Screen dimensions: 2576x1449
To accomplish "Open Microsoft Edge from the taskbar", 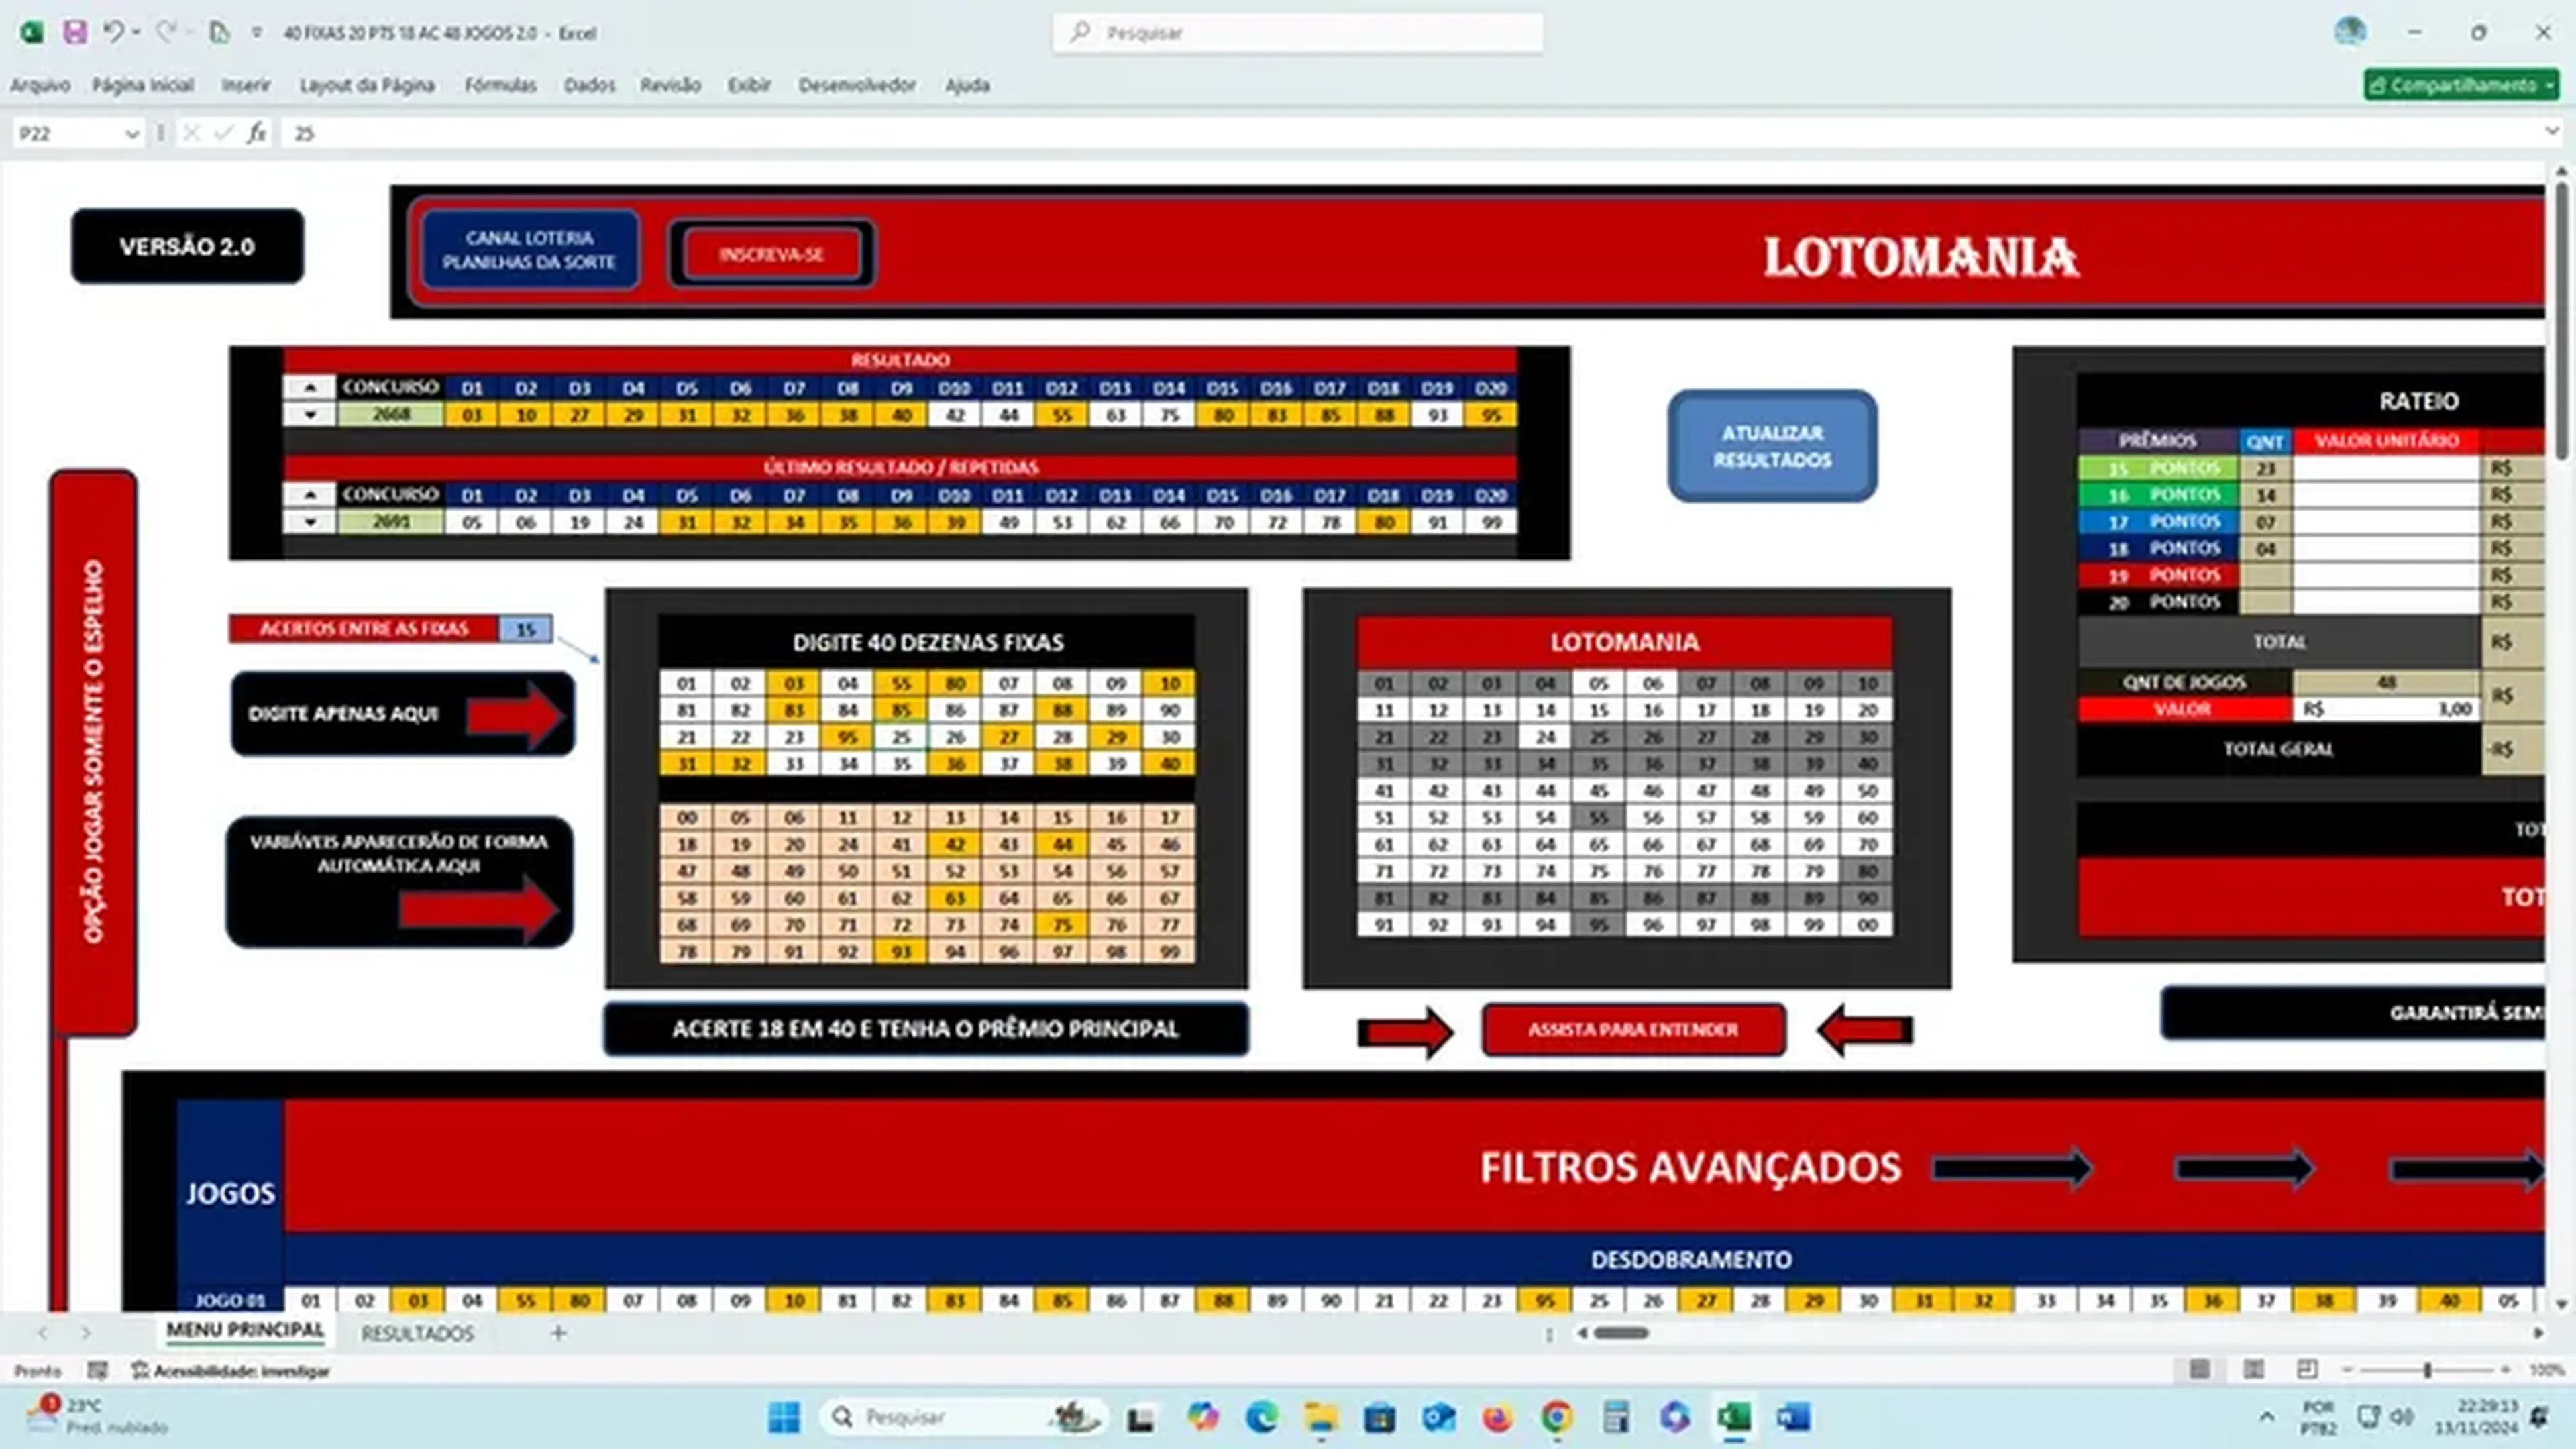I will click(1262, 1417).
